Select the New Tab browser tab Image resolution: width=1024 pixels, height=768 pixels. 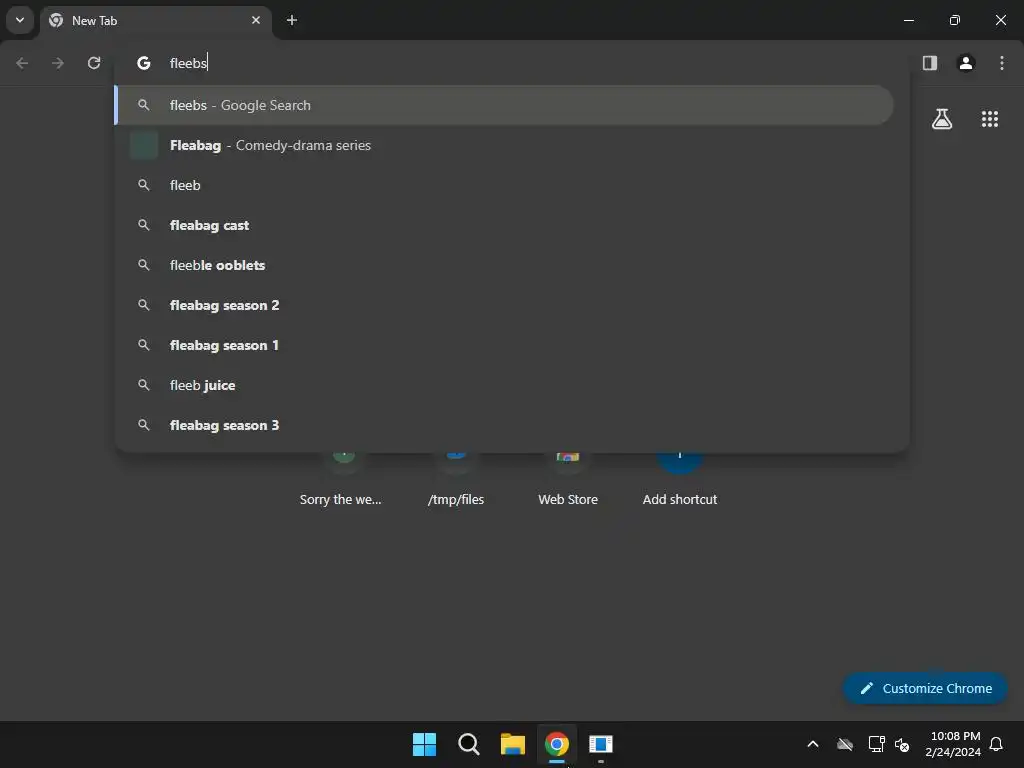[157, 21]
